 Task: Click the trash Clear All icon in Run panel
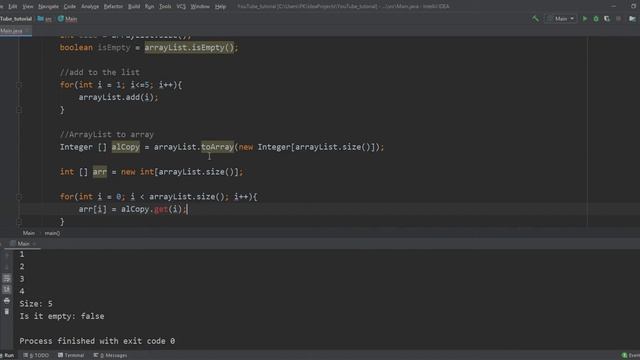click(x=7, y=312)
